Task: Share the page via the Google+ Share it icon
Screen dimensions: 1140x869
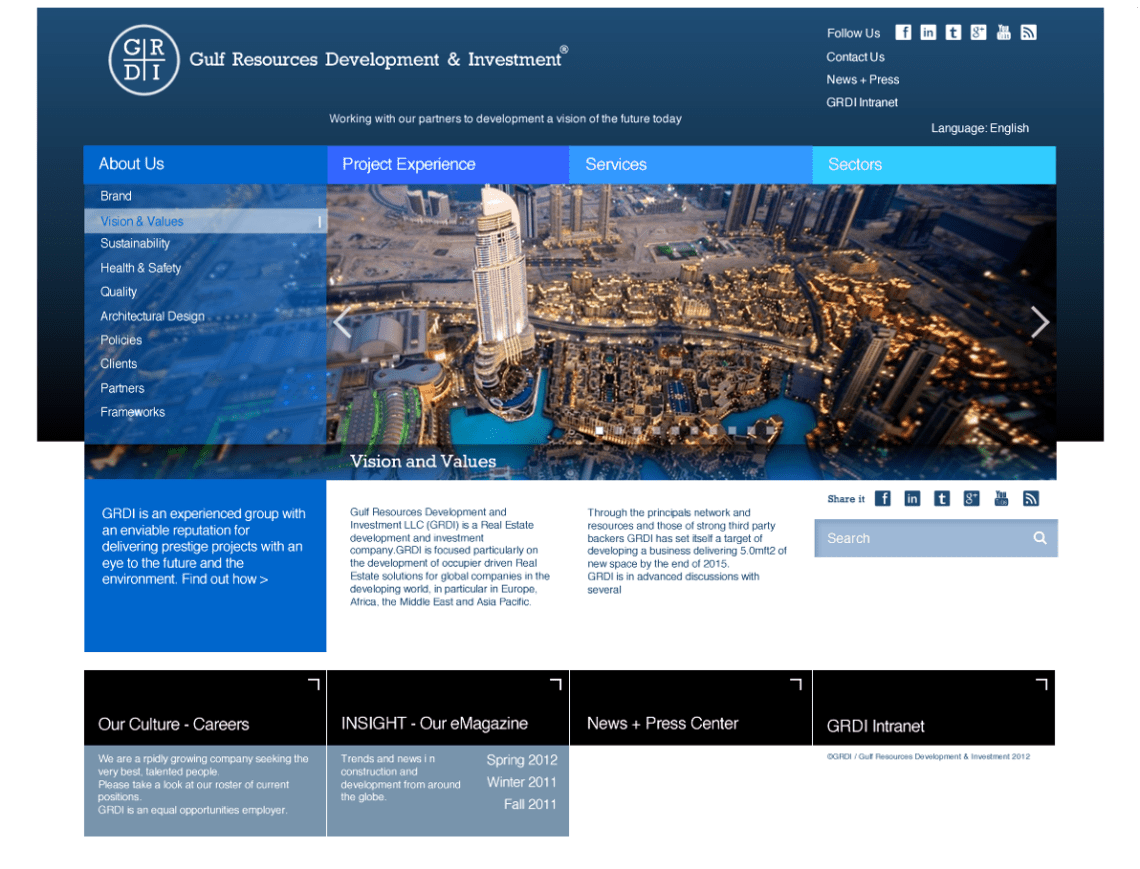Action: 971,498
